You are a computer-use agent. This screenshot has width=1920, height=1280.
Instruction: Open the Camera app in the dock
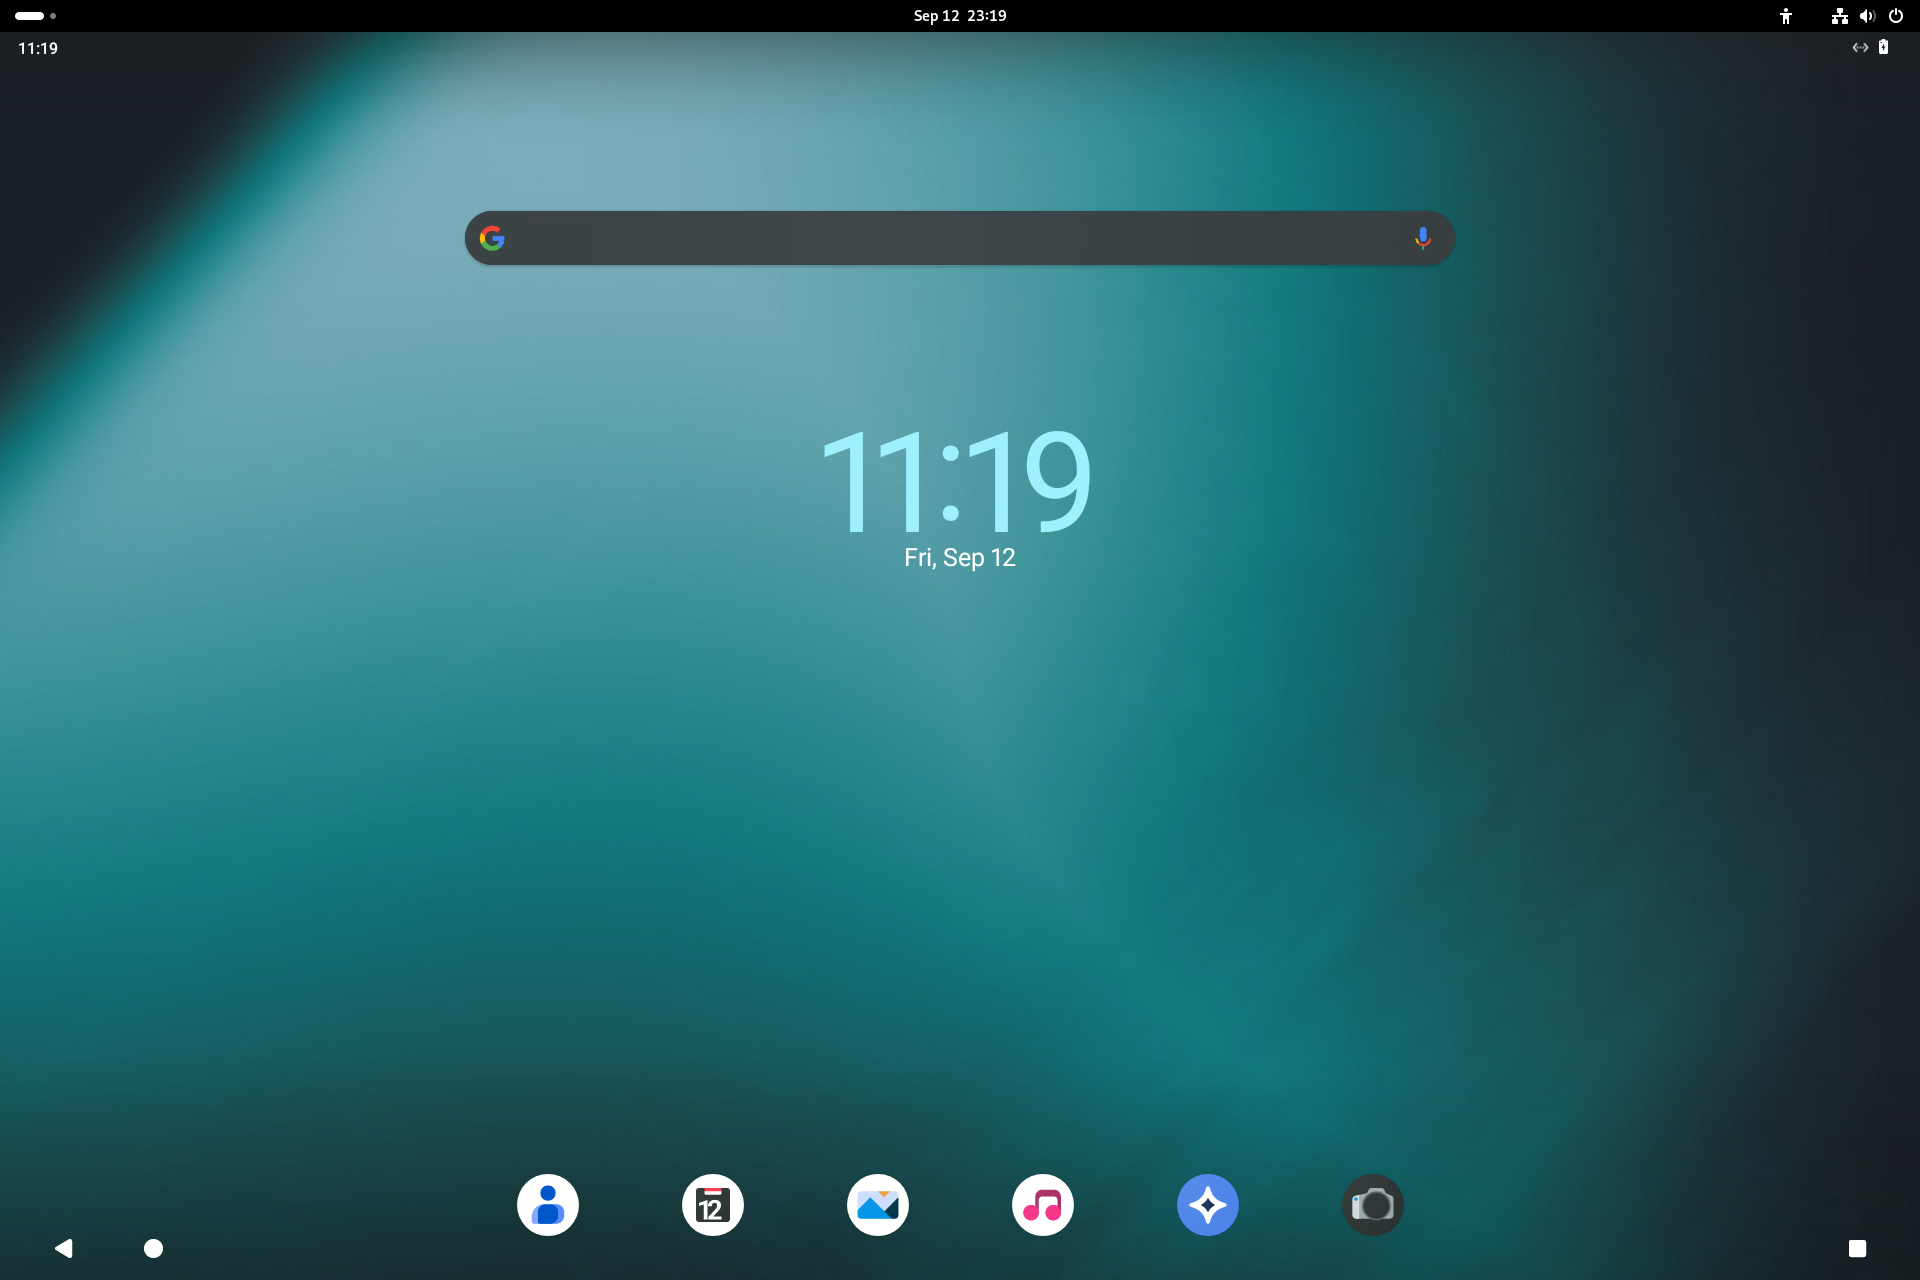point(1372,1205)
